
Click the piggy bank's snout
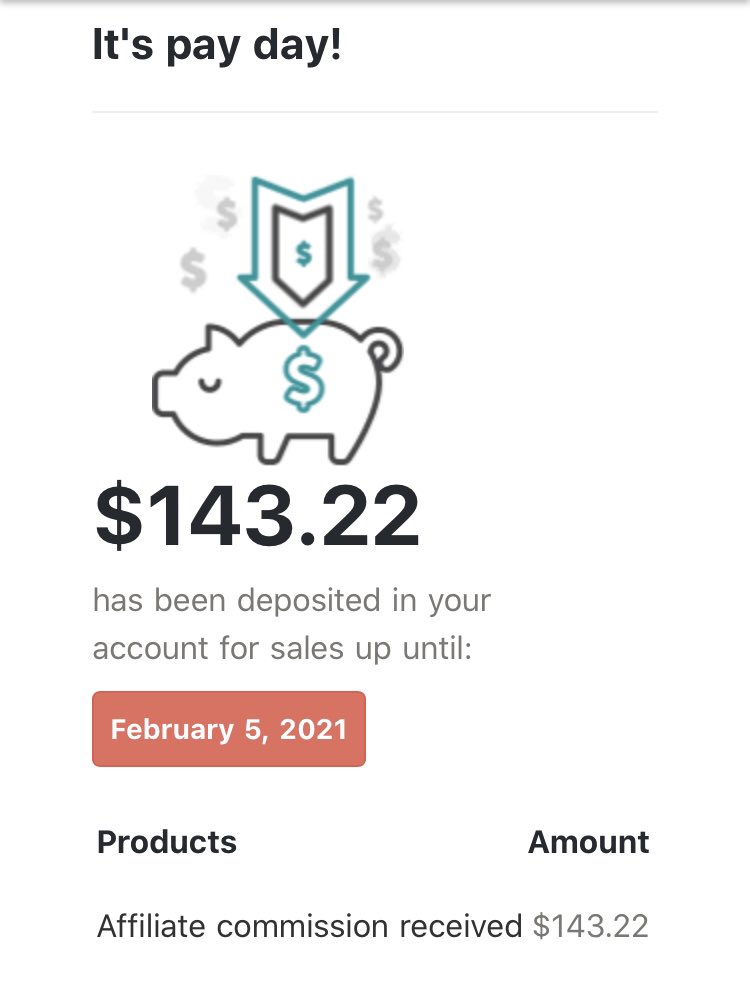click(165, 394)
